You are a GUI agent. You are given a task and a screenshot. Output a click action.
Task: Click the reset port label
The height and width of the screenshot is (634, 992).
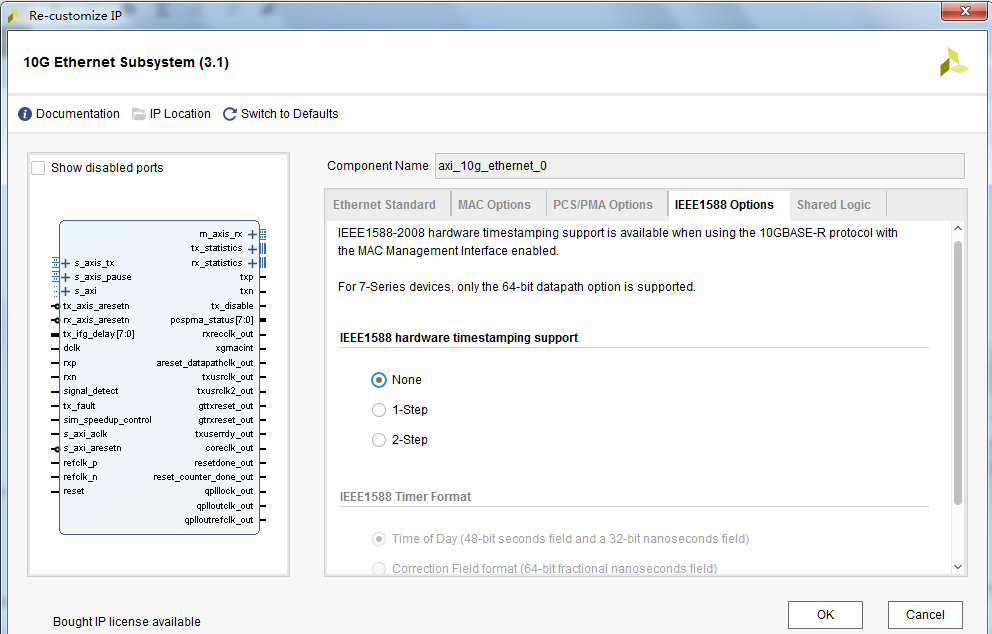click(73, 491)
